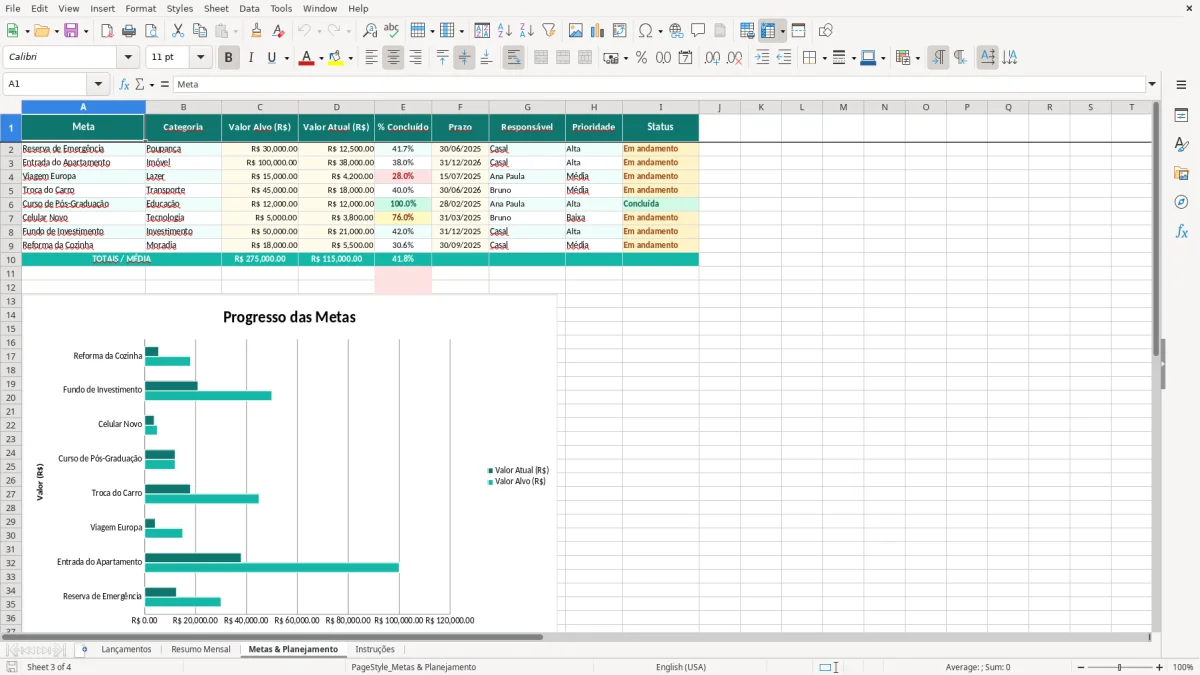Click the zoom in plus button
Image resolution: width=1200 pixels, height=675 pixels.
tap(1159, 667)
